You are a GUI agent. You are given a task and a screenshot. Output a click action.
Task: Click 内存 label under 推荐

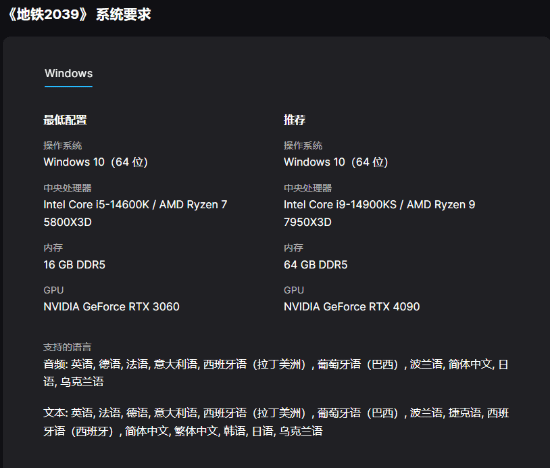pos(294,248)
